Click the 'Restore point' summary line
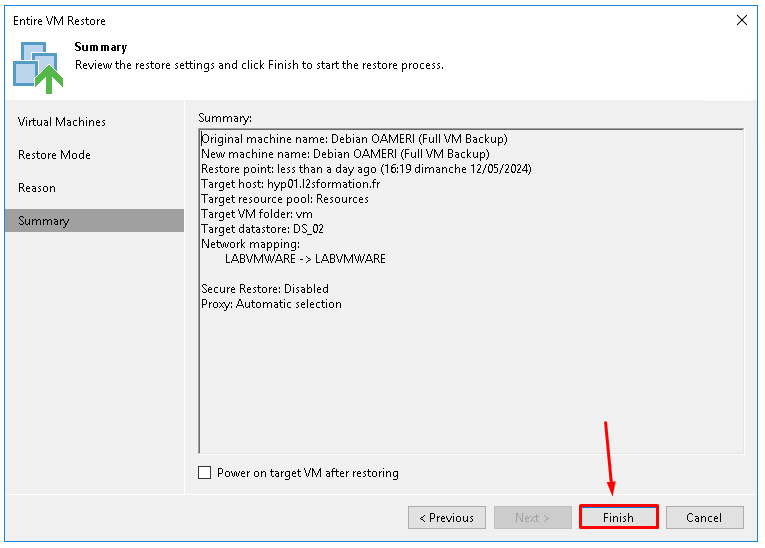The height and width of the screenshot is (548, 765). [x=366, y=169]
